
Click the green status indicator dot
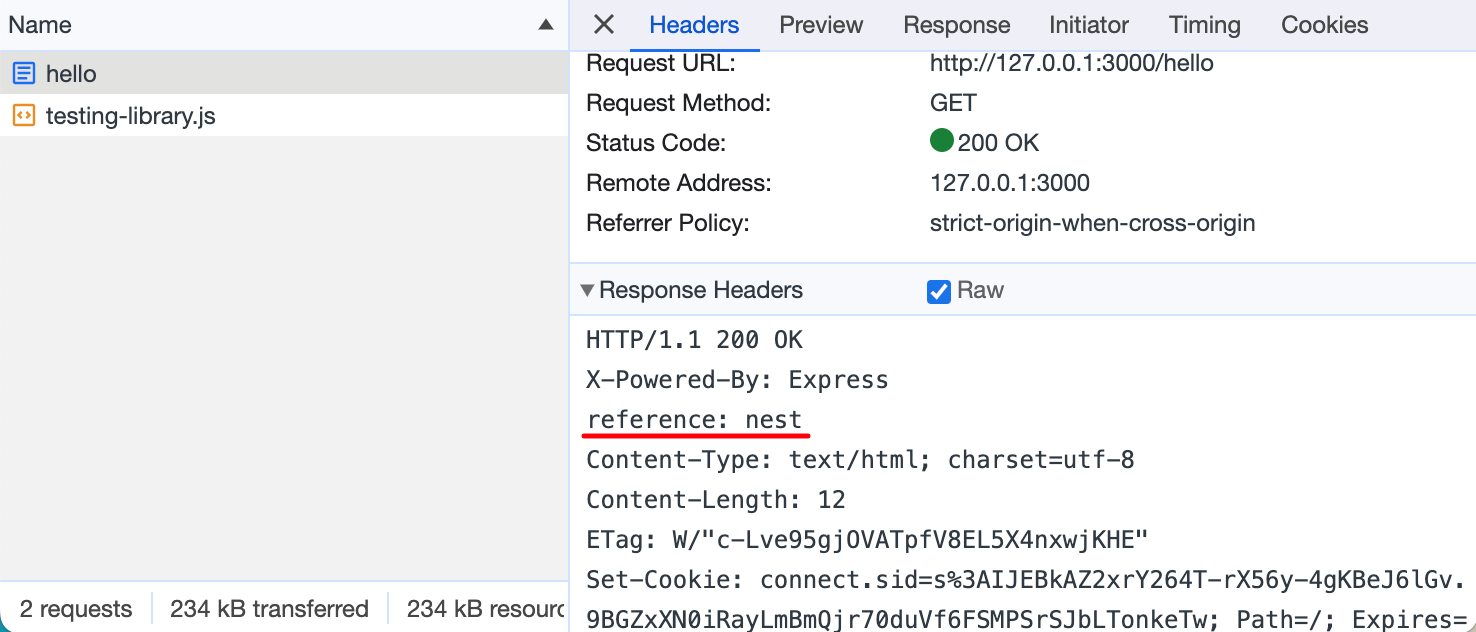tap(941, 142)
